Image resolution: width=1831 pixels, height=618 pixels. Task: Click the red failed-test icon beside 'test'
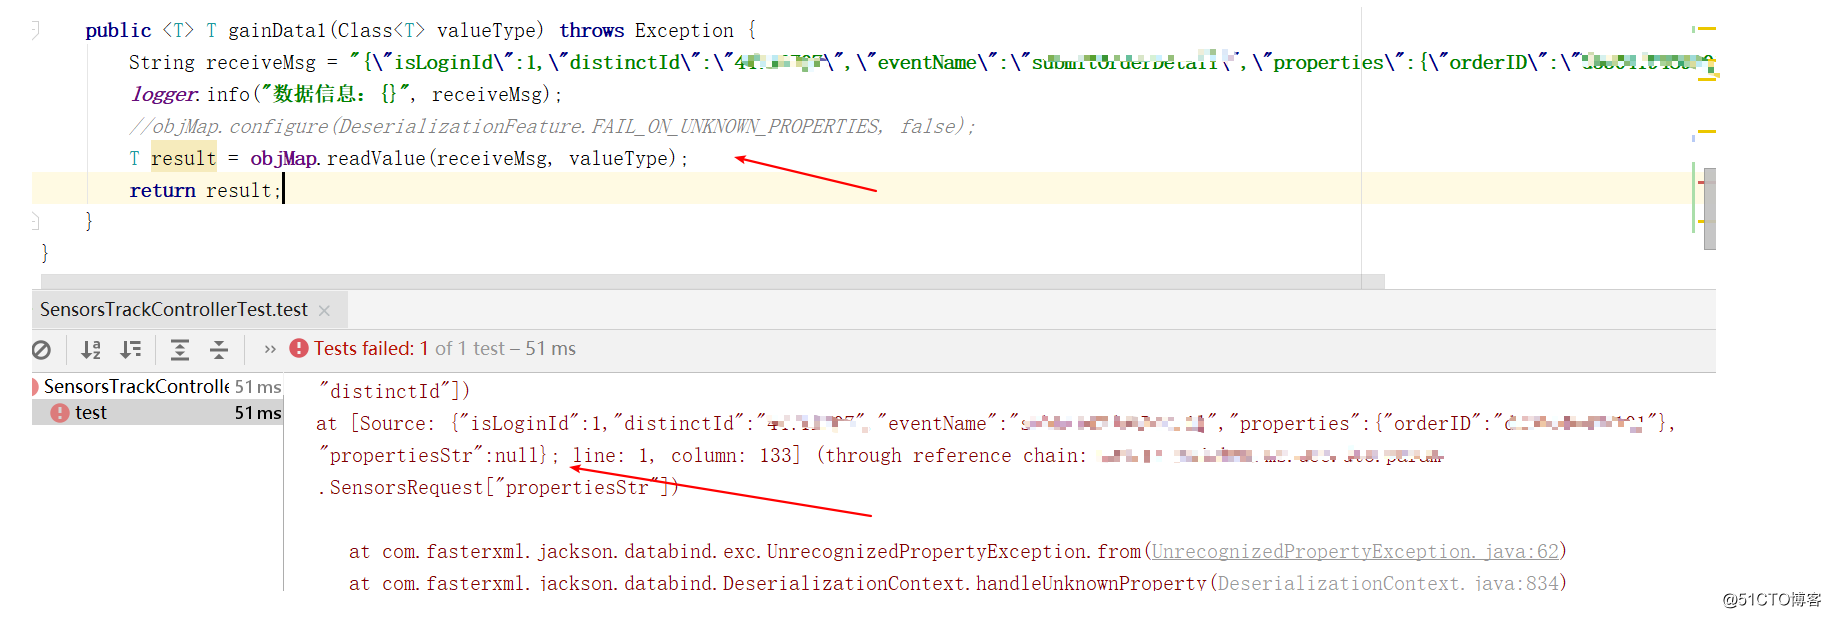point(60,413)
